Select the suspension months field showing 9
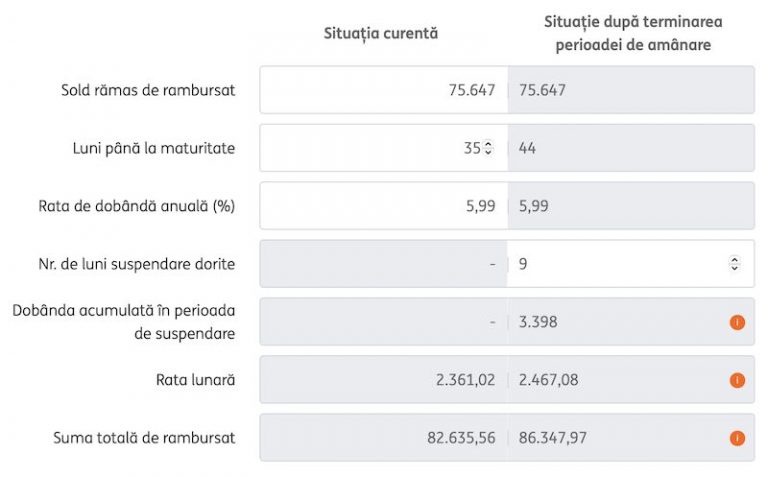 tap(631, 264)
